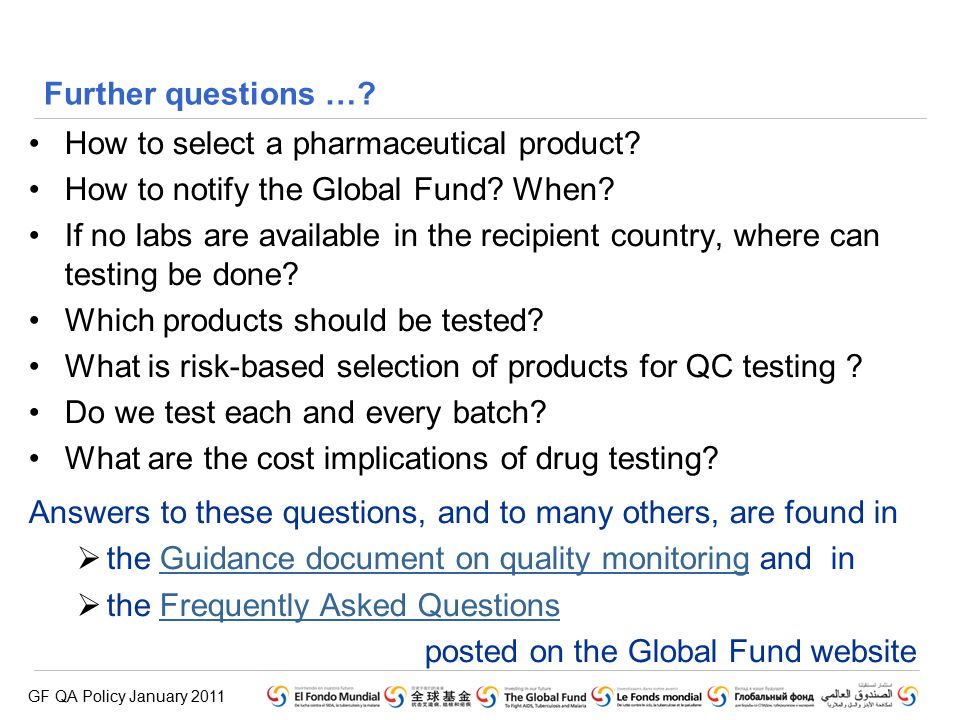This screenshot has width=960, height=720.
Task: Click the arrow bullet before Guidance document line
Action: point(89,558)
